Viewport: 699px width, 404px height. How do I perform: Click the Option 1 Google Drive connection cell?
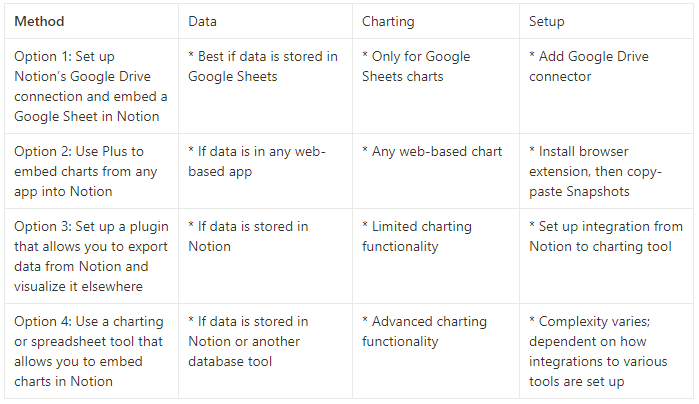(x=91, y=86)
